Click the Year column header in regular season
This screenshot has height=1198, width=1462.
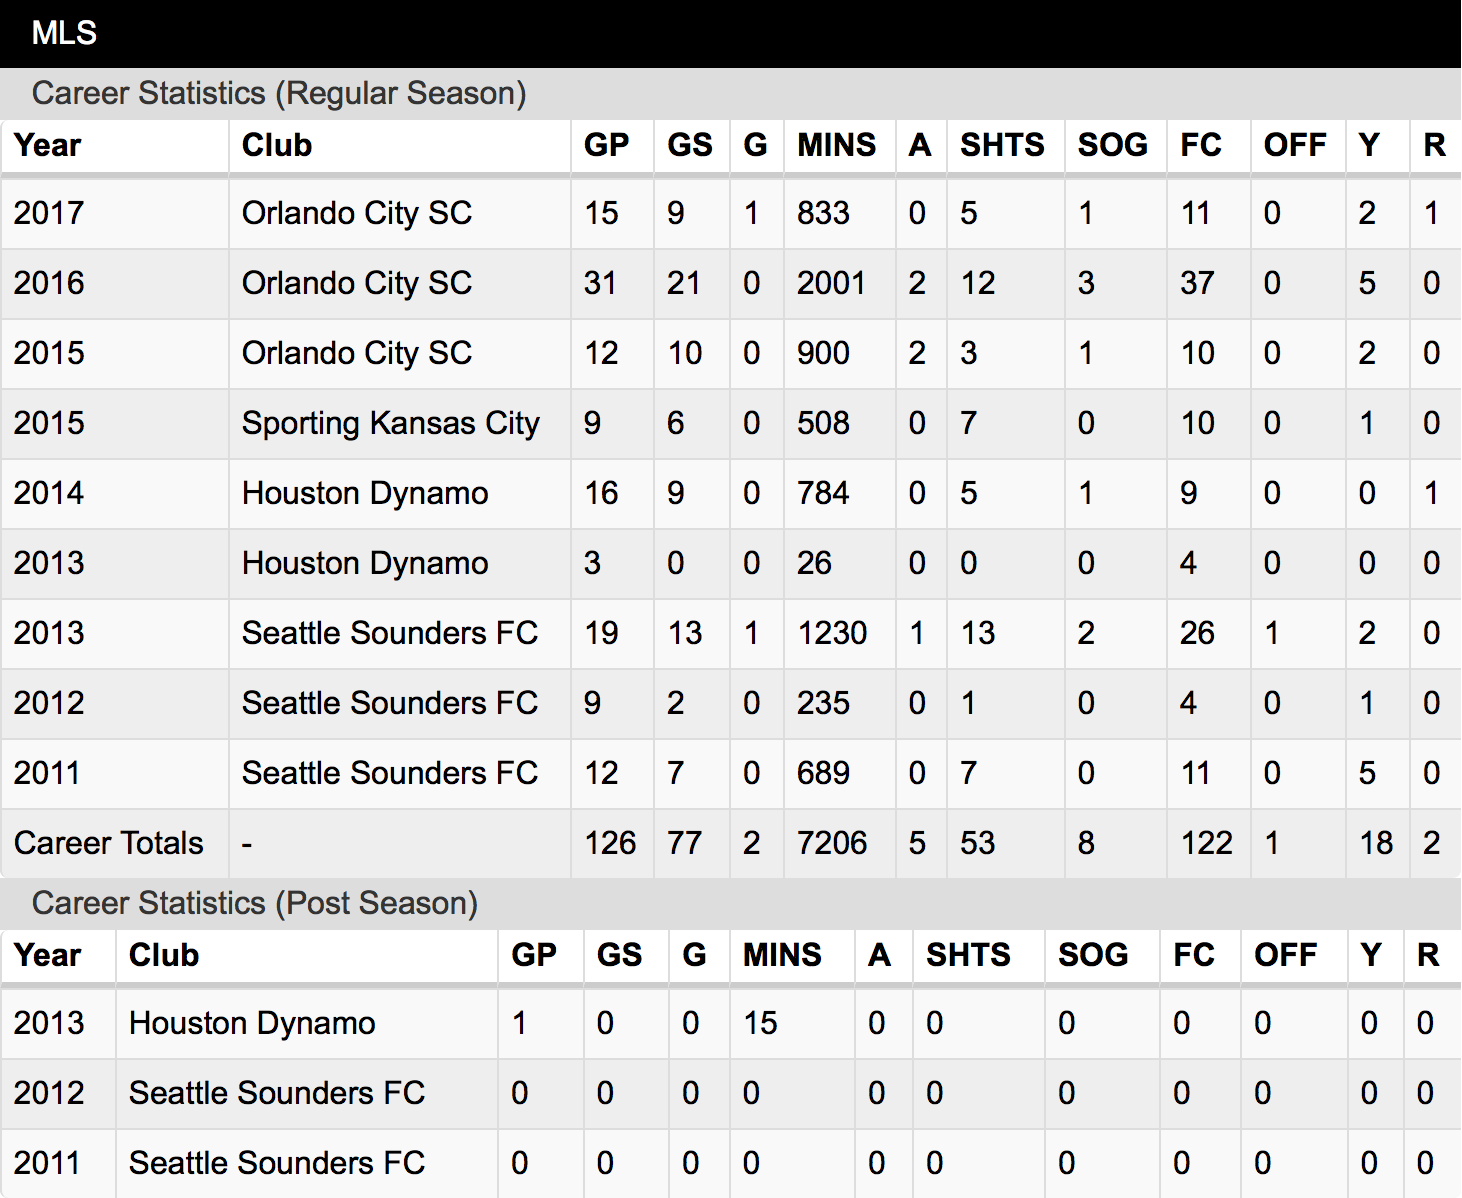(x=47, y=145)
